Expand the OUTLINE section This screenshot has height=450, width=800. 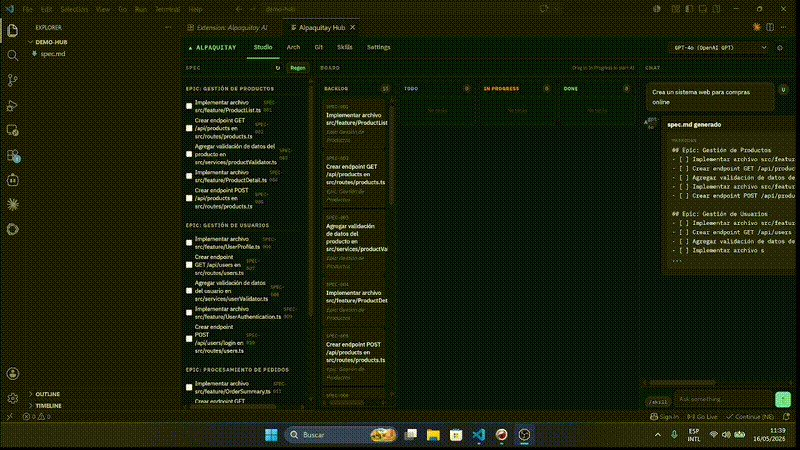point(47,394)
